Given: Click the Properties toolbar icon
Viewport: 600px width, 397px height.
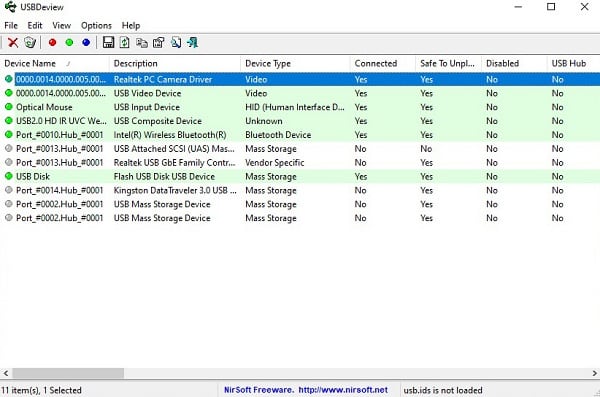Looking at the screenshot, I should [158, 42].
